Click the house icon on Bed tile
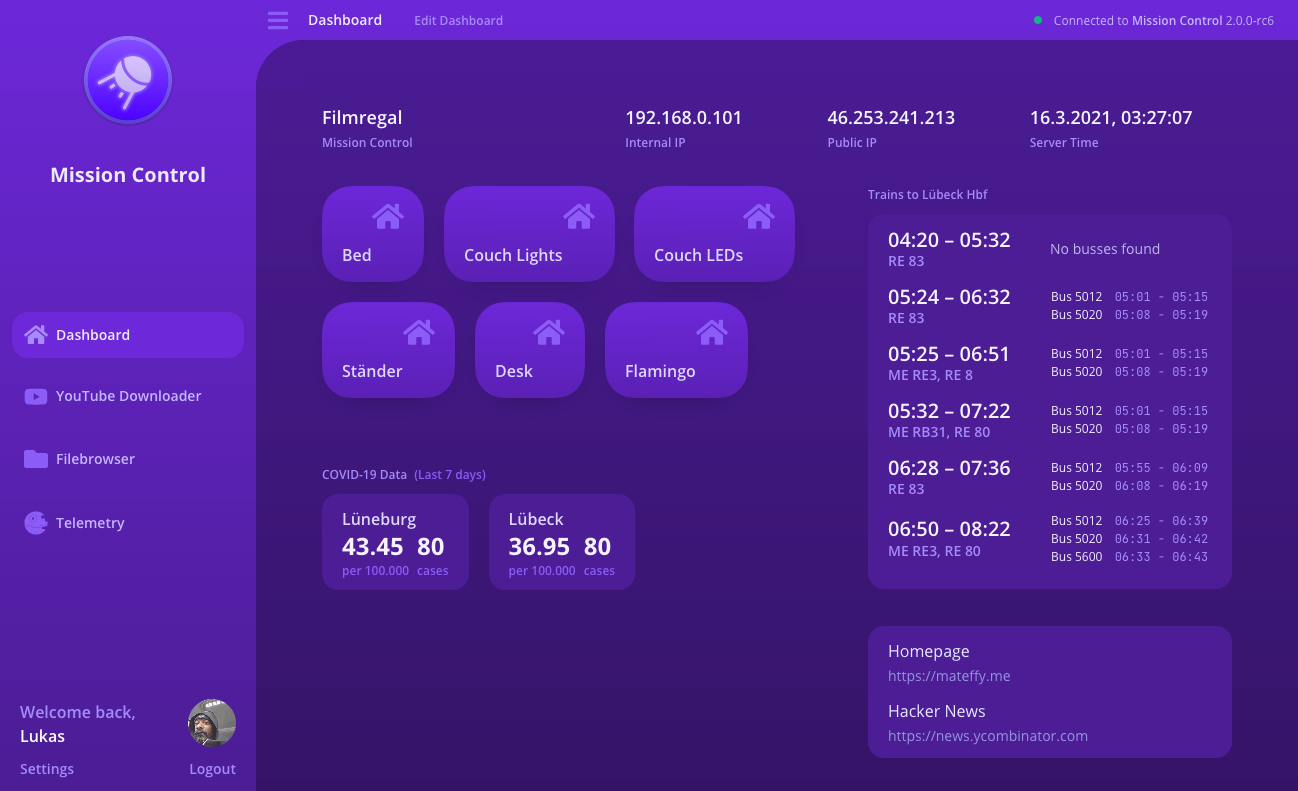Viewport: 1298px width, 791px height. [x=388, y=215]
